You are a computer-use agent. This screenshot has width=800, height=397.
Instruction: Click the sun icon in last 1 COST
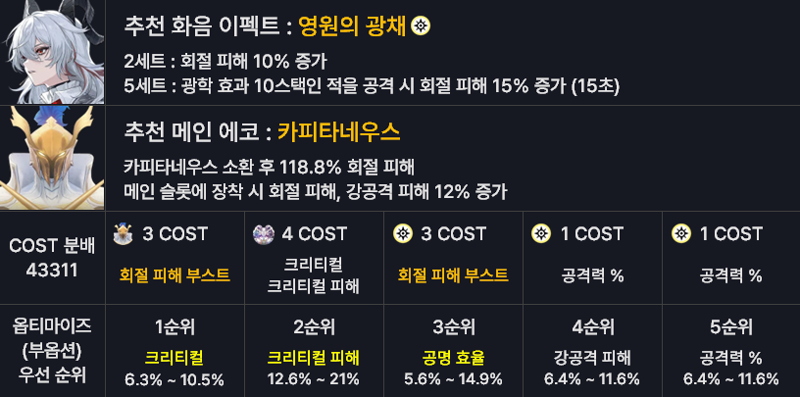(x=681, y=234)
